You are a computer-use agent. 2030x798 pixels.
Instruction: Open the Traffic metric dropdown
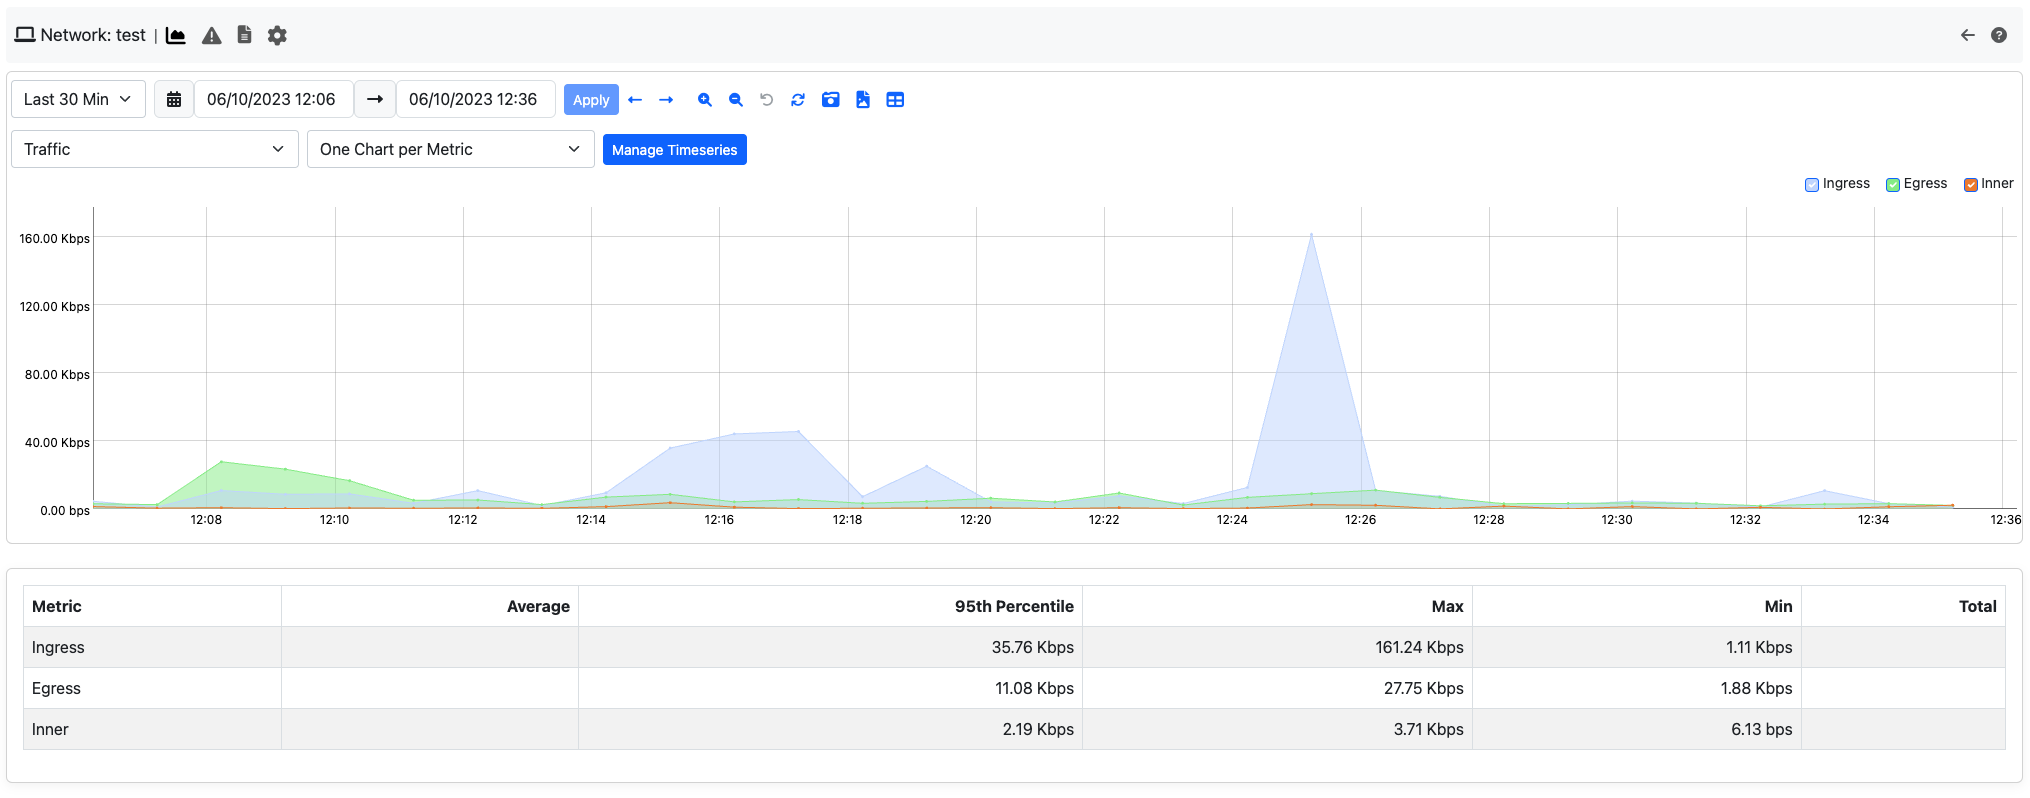tap(155, 149)
